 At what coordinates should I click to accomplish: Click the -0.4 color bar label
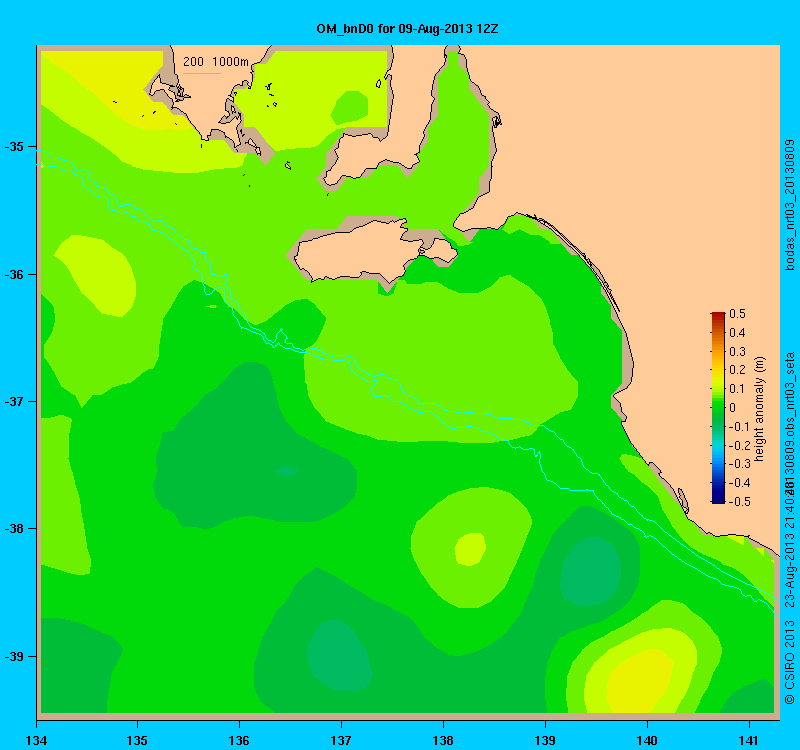point(738,483)
